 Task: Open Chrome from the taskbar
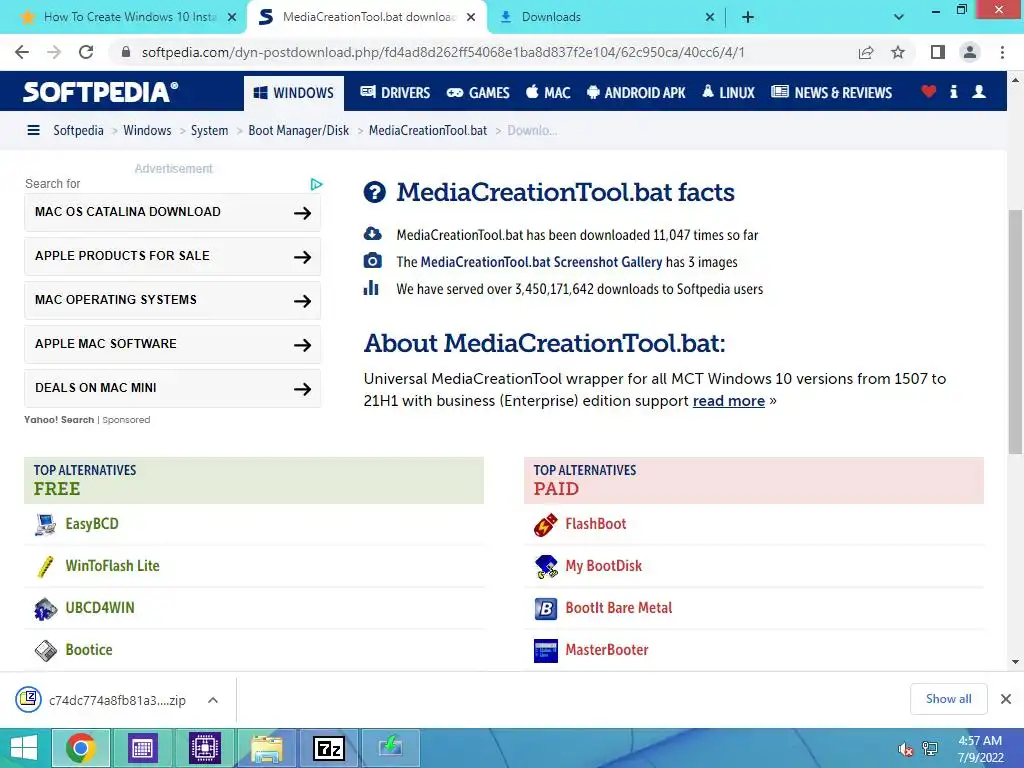point(80,748)
